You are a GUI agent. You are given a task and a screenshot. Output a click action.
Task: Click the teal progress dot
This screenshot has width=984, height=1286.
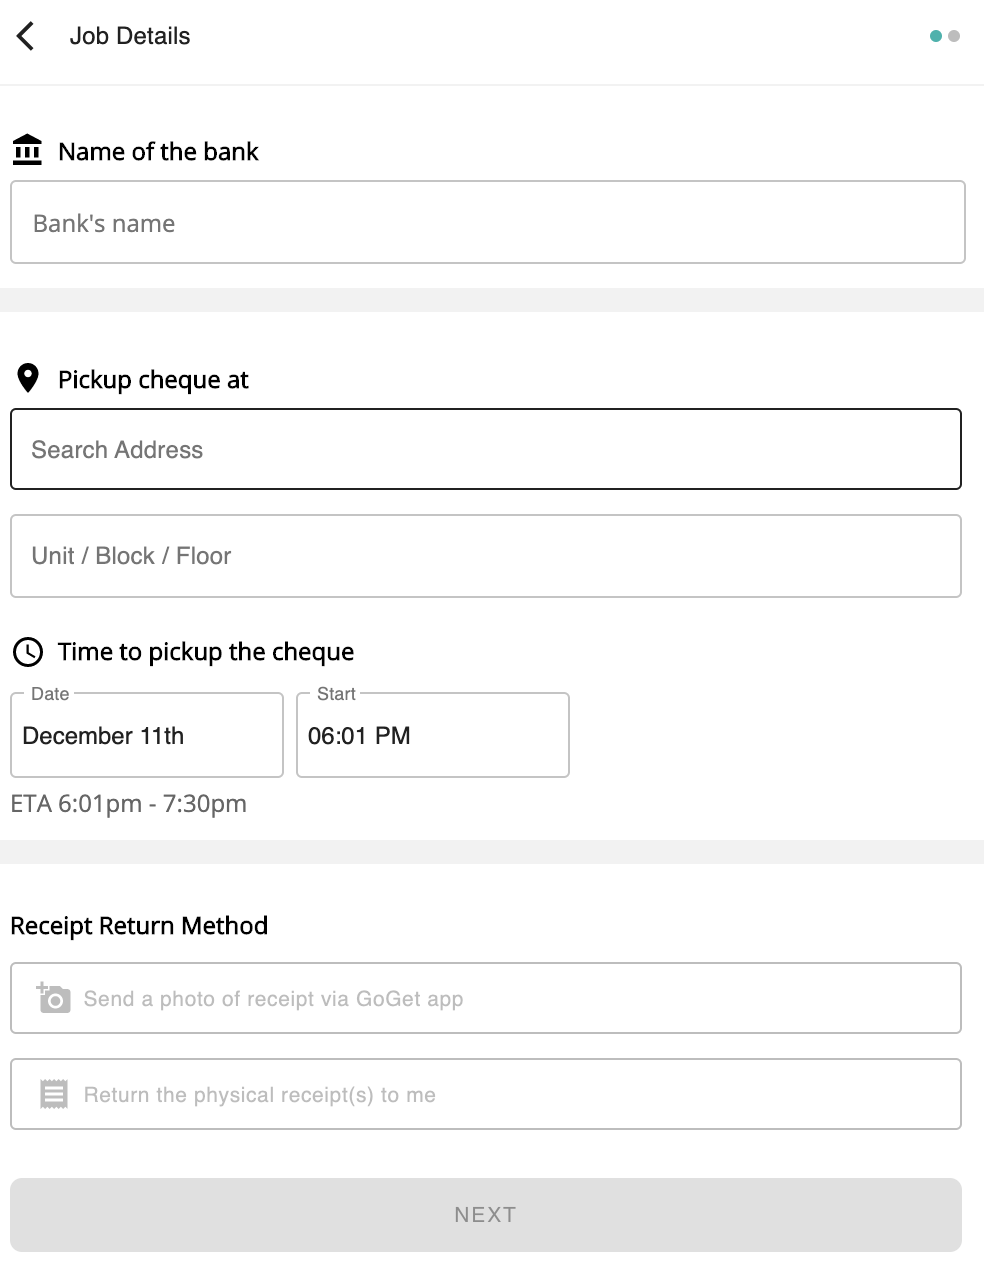pyautogui.click(x=936, y=36)
